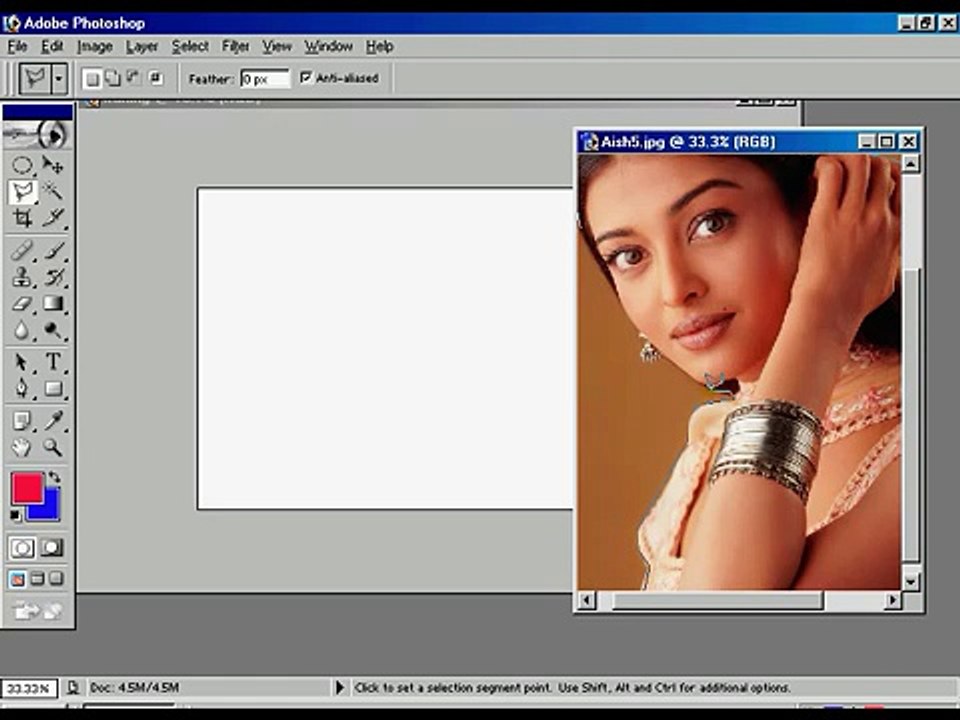Select the Zoom tool
The height and width of the screenshot is (720, 960).
[53, 448]
